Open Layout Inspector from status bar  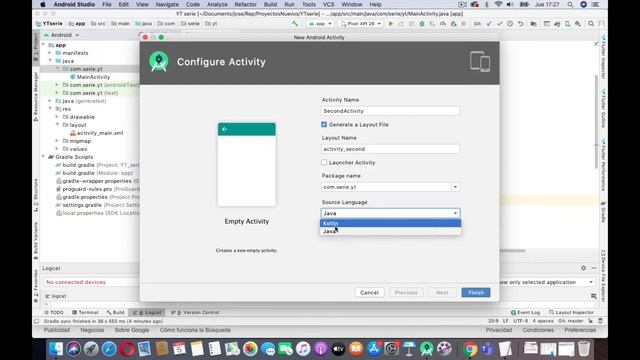571,312
